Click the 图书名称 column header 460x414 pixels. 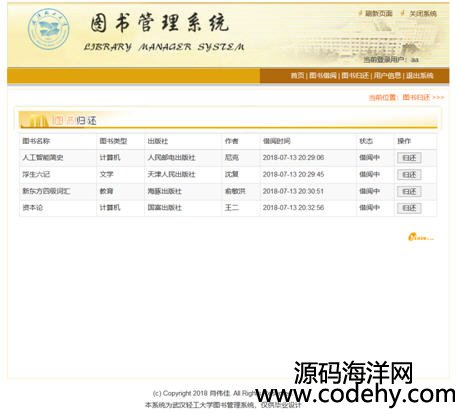click(36, 141)
